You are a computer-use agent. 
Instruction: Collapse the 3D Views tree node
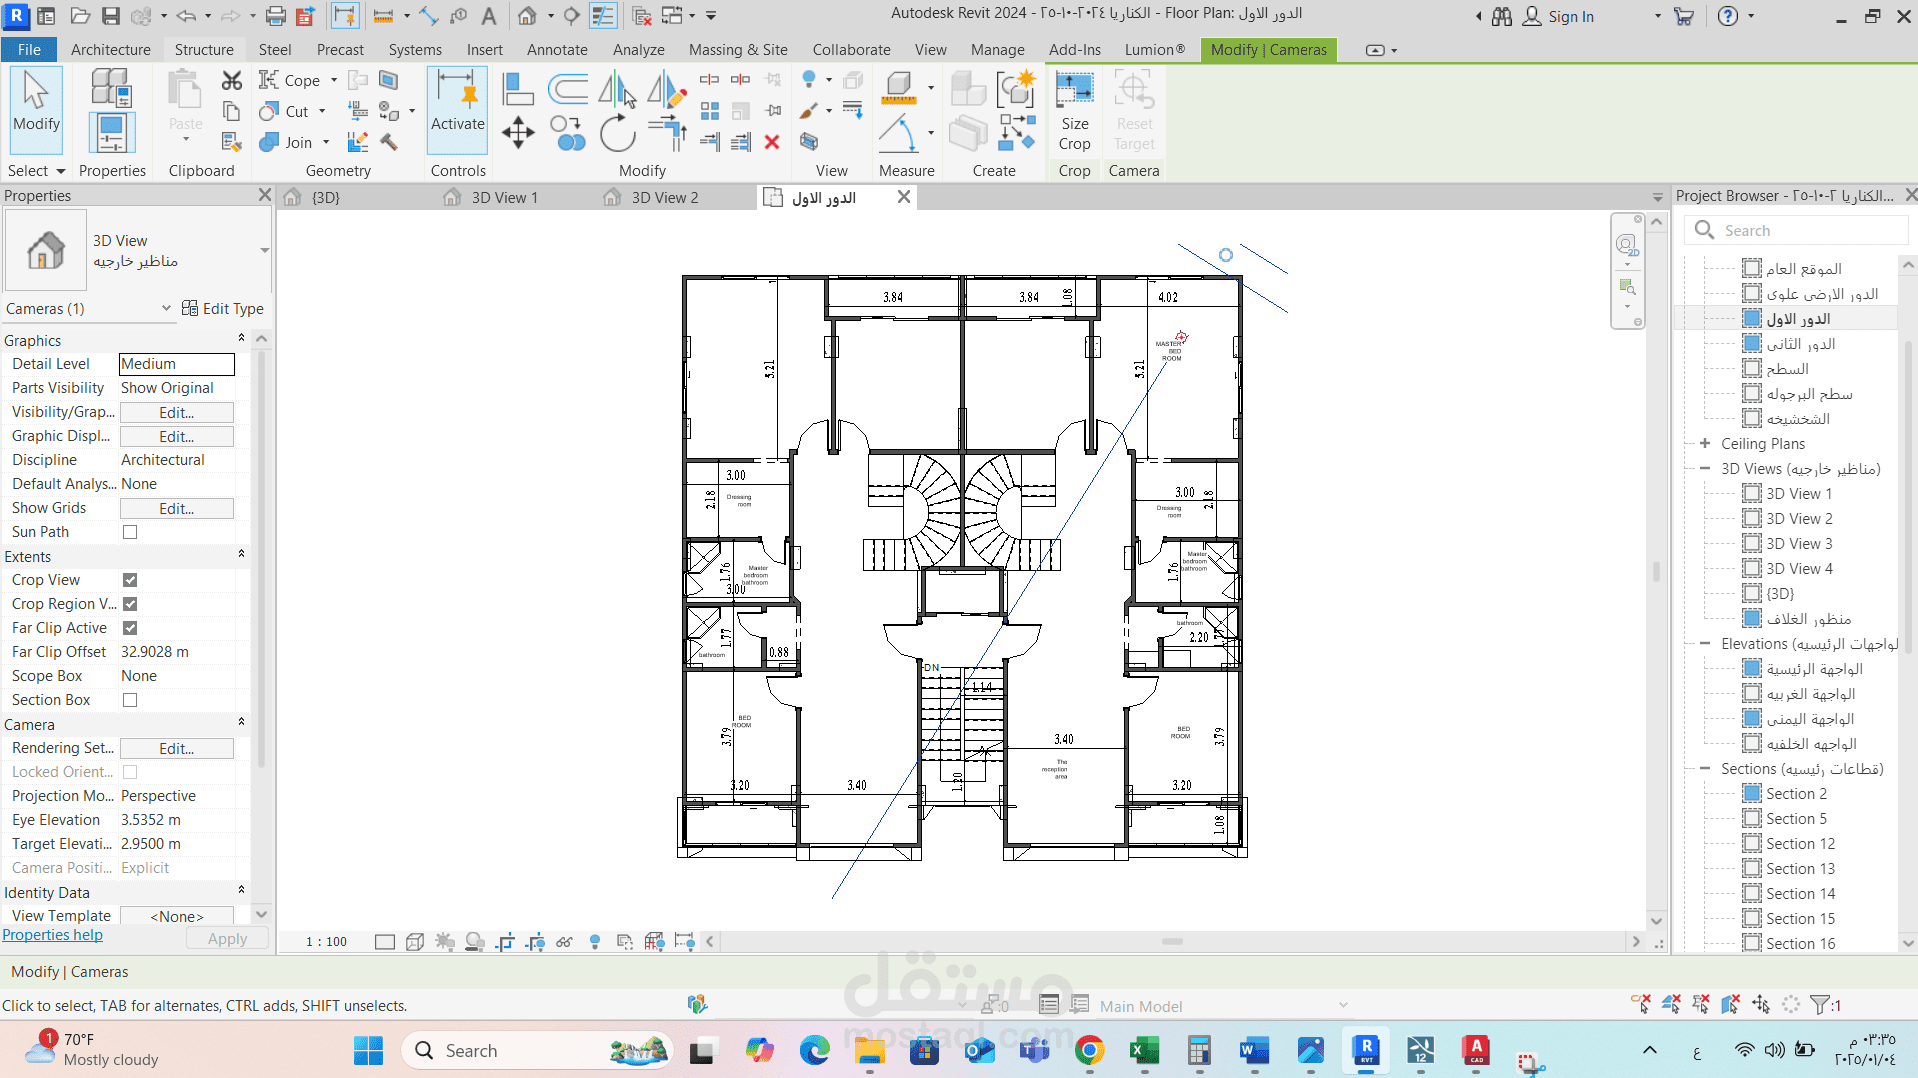point(1705,468)
